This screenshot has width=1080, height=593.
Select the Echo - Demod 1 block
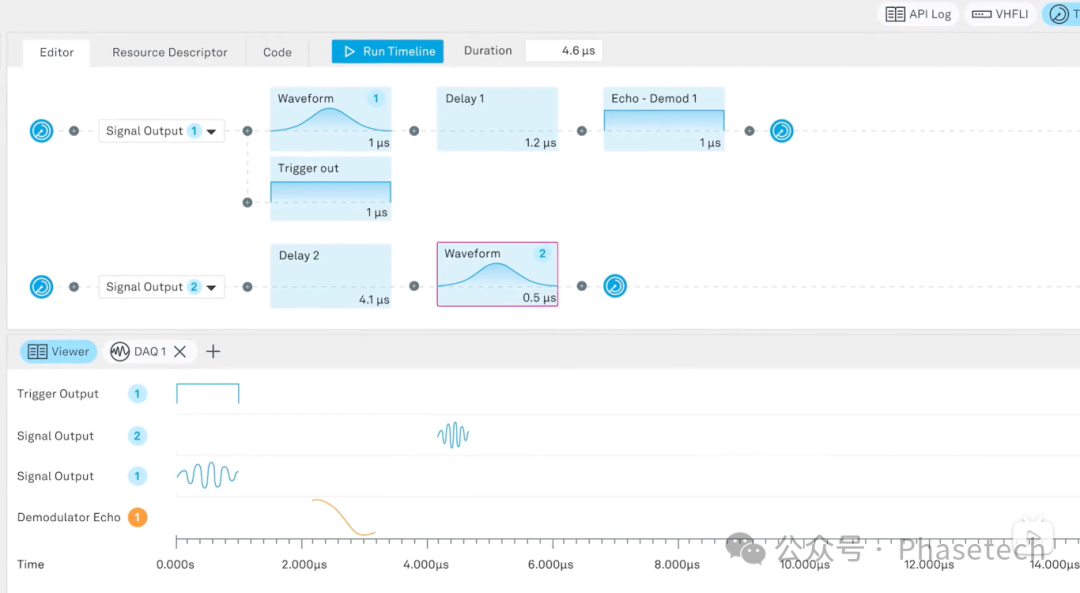point(664,119)
